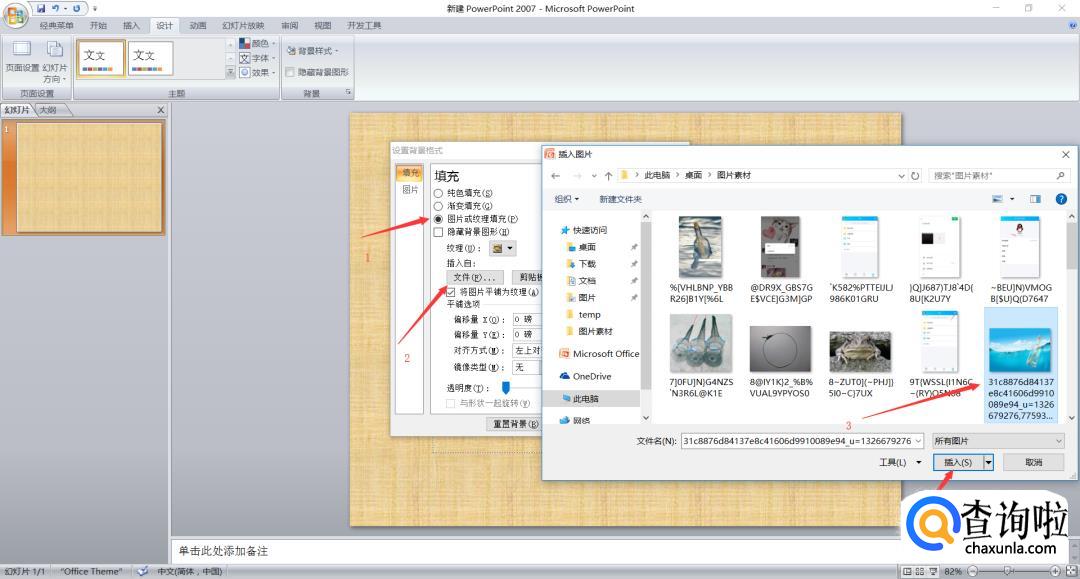The height and width of the screenshot is (579, 1080).
Task: Switch to the 开发工具 ribbon tab
Action: 364,25
